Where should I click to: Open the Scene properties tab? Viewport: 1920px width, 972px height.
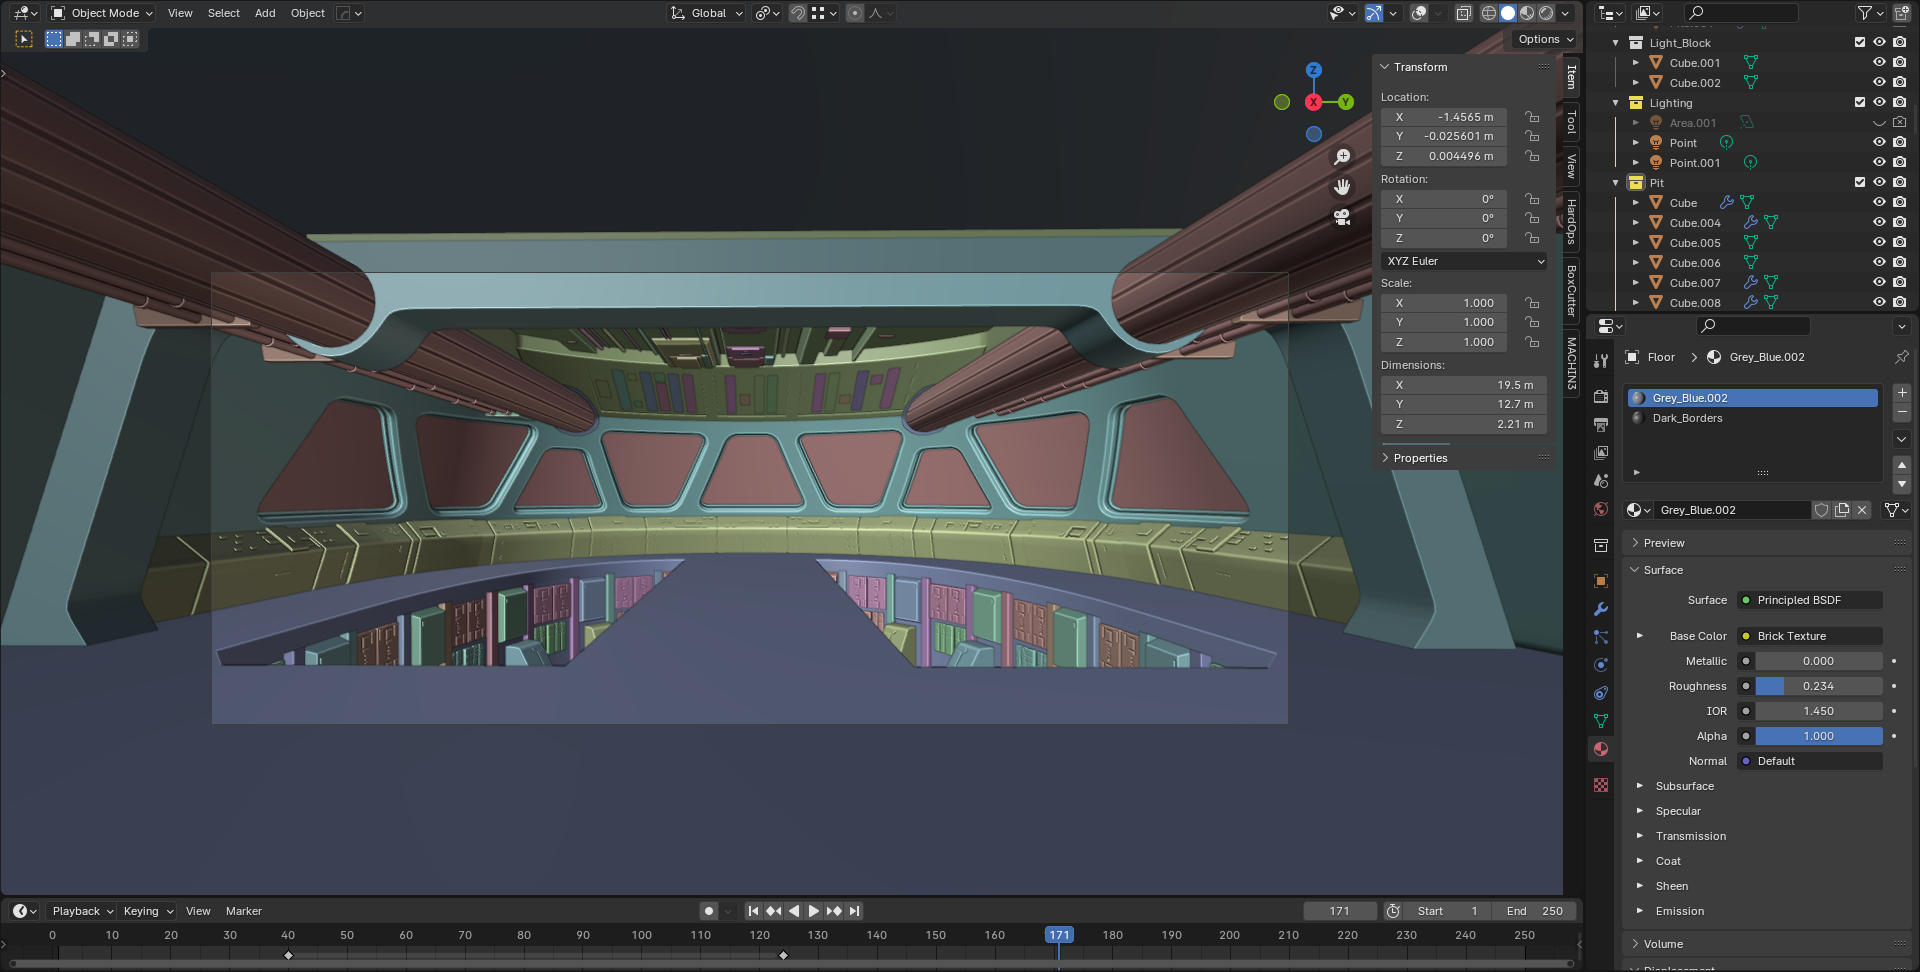click(1601, 481)
